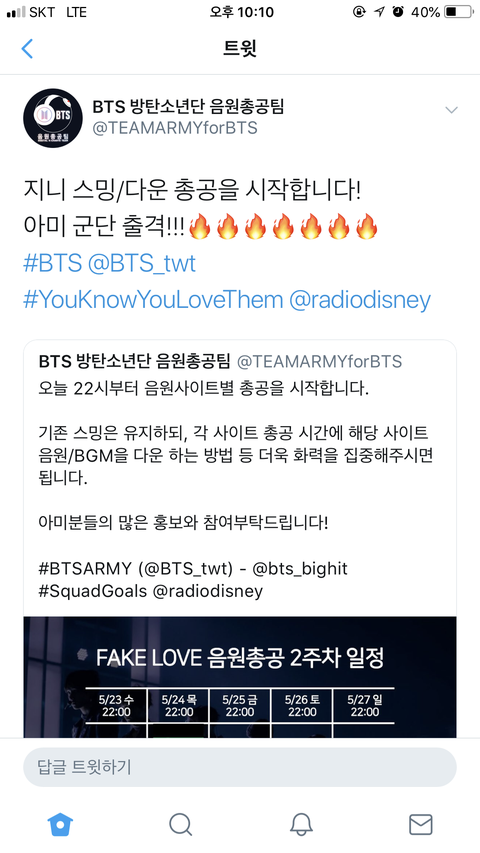The width and height of the screenshot is (480, 853).
Task: Open the @TEAMARMYforBTS handle under author name
Action: (175, 128)
